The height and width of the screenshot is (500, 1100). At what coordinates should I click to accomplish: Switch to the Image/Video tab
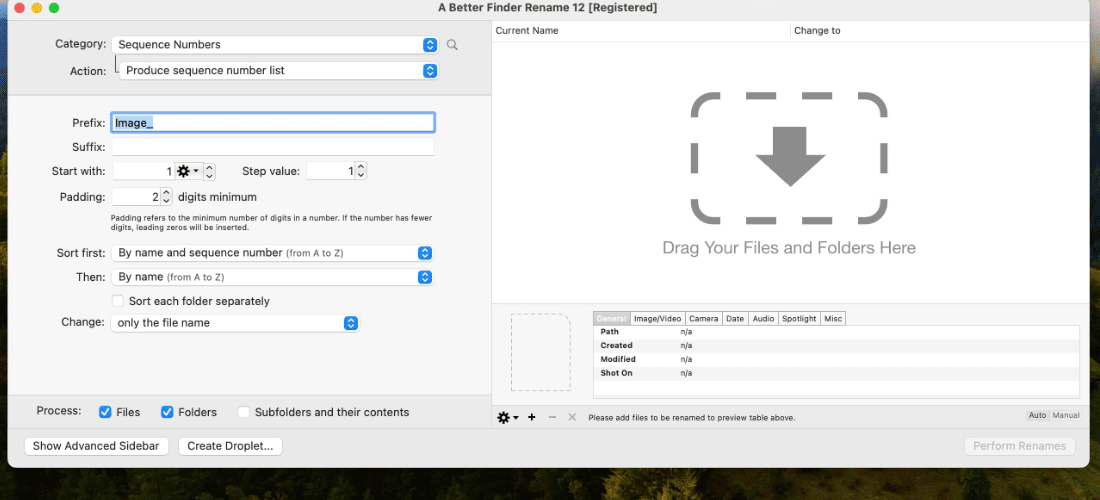coord(657,318)
